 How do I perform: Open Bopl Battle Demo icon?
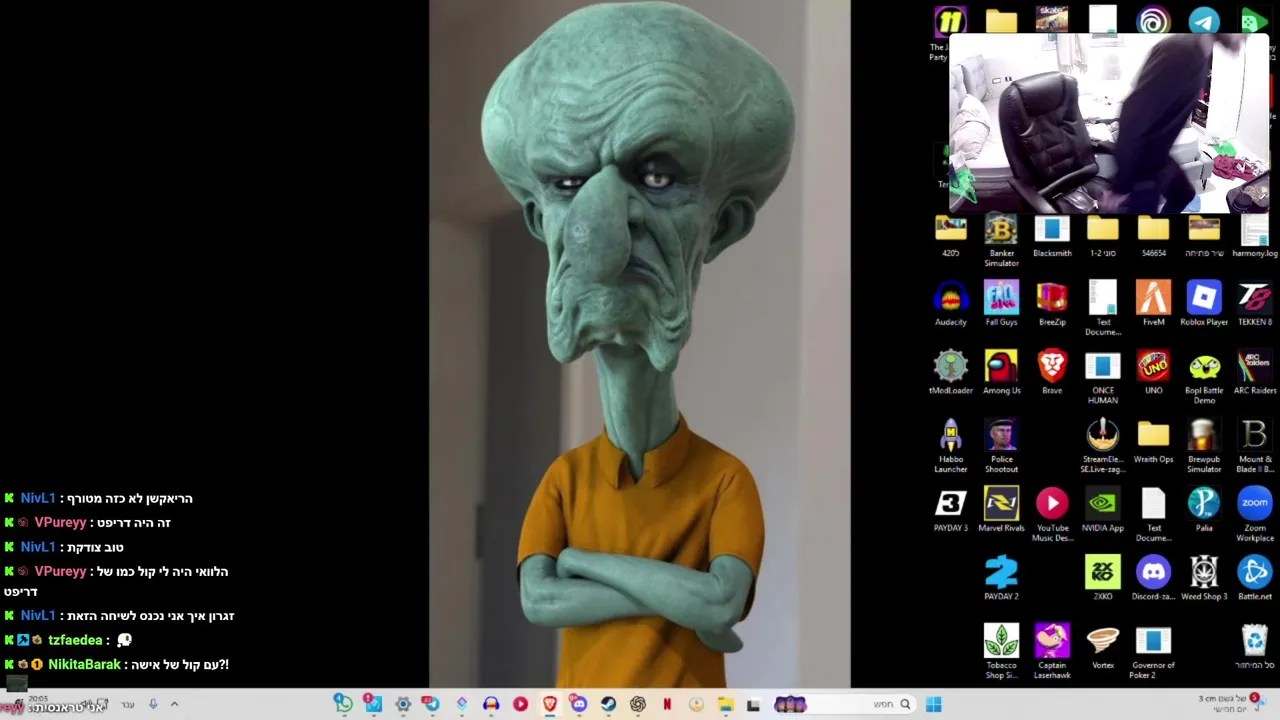coord(1204,376)
